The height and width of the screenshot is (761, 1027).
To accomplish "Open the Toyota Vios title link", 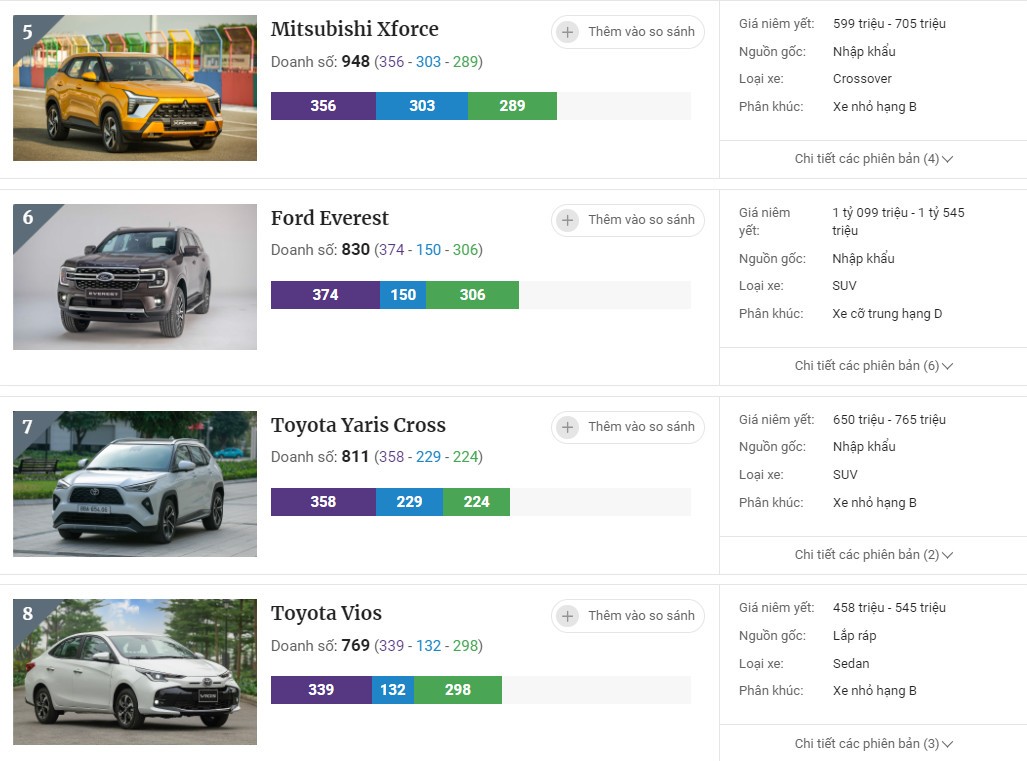I will click(x=326, y=613).
